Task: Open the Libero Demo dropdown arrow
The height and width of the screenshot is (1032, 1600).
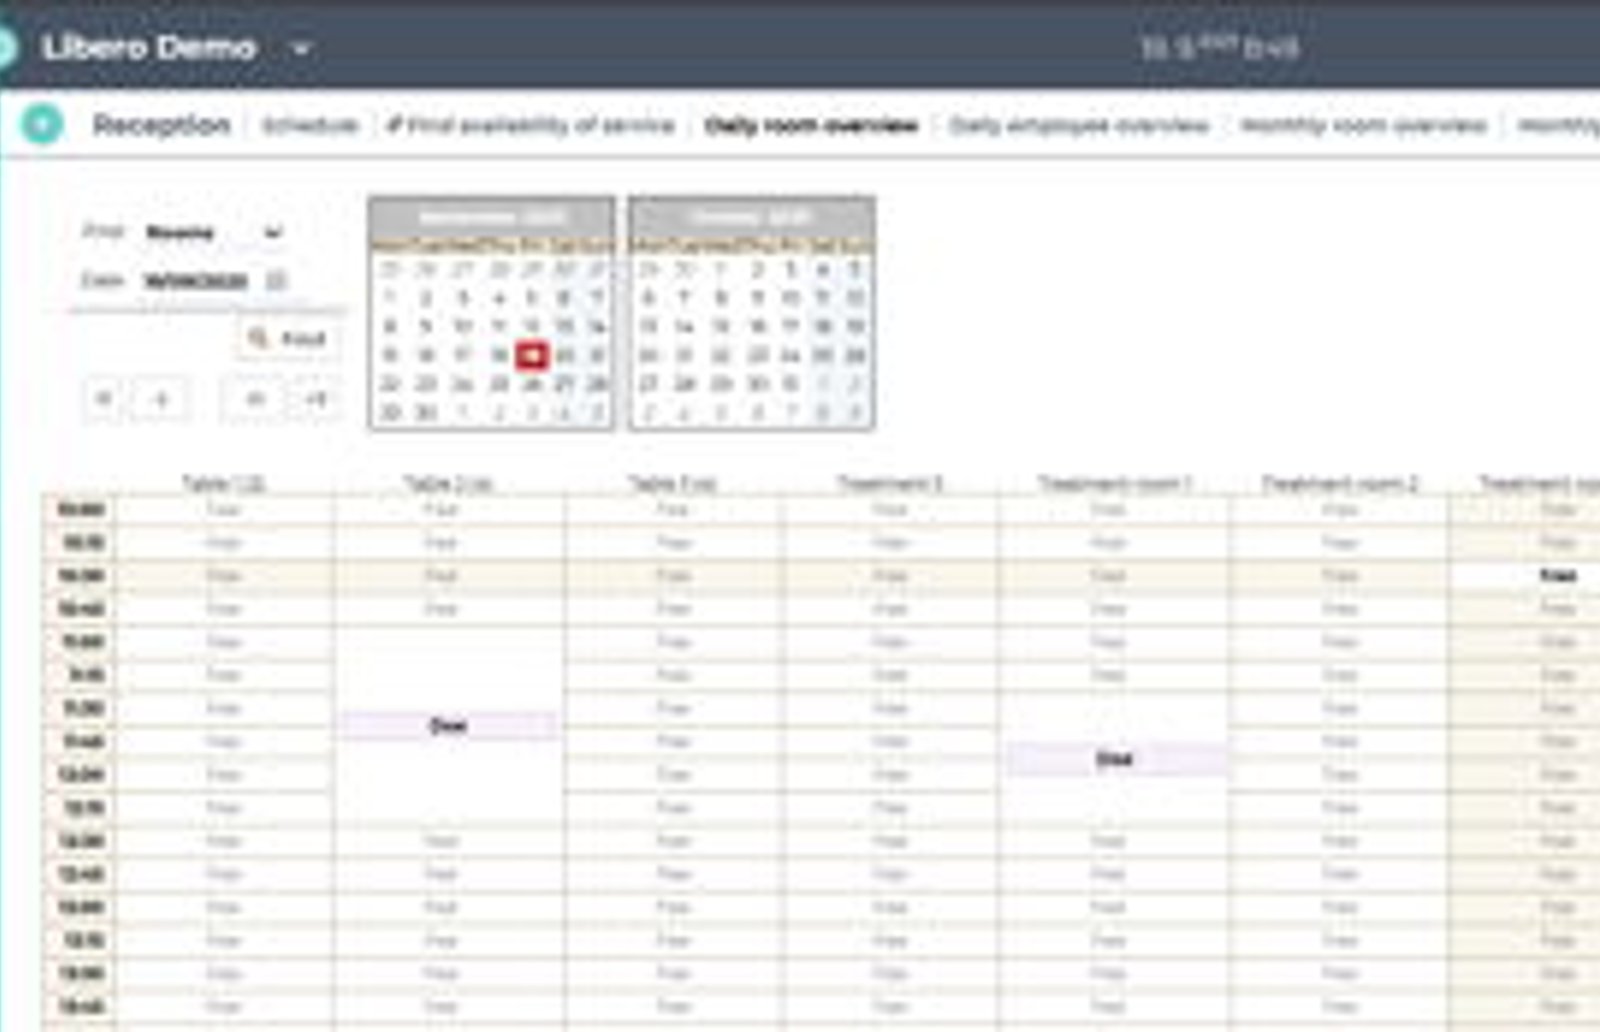Action: 301,48
